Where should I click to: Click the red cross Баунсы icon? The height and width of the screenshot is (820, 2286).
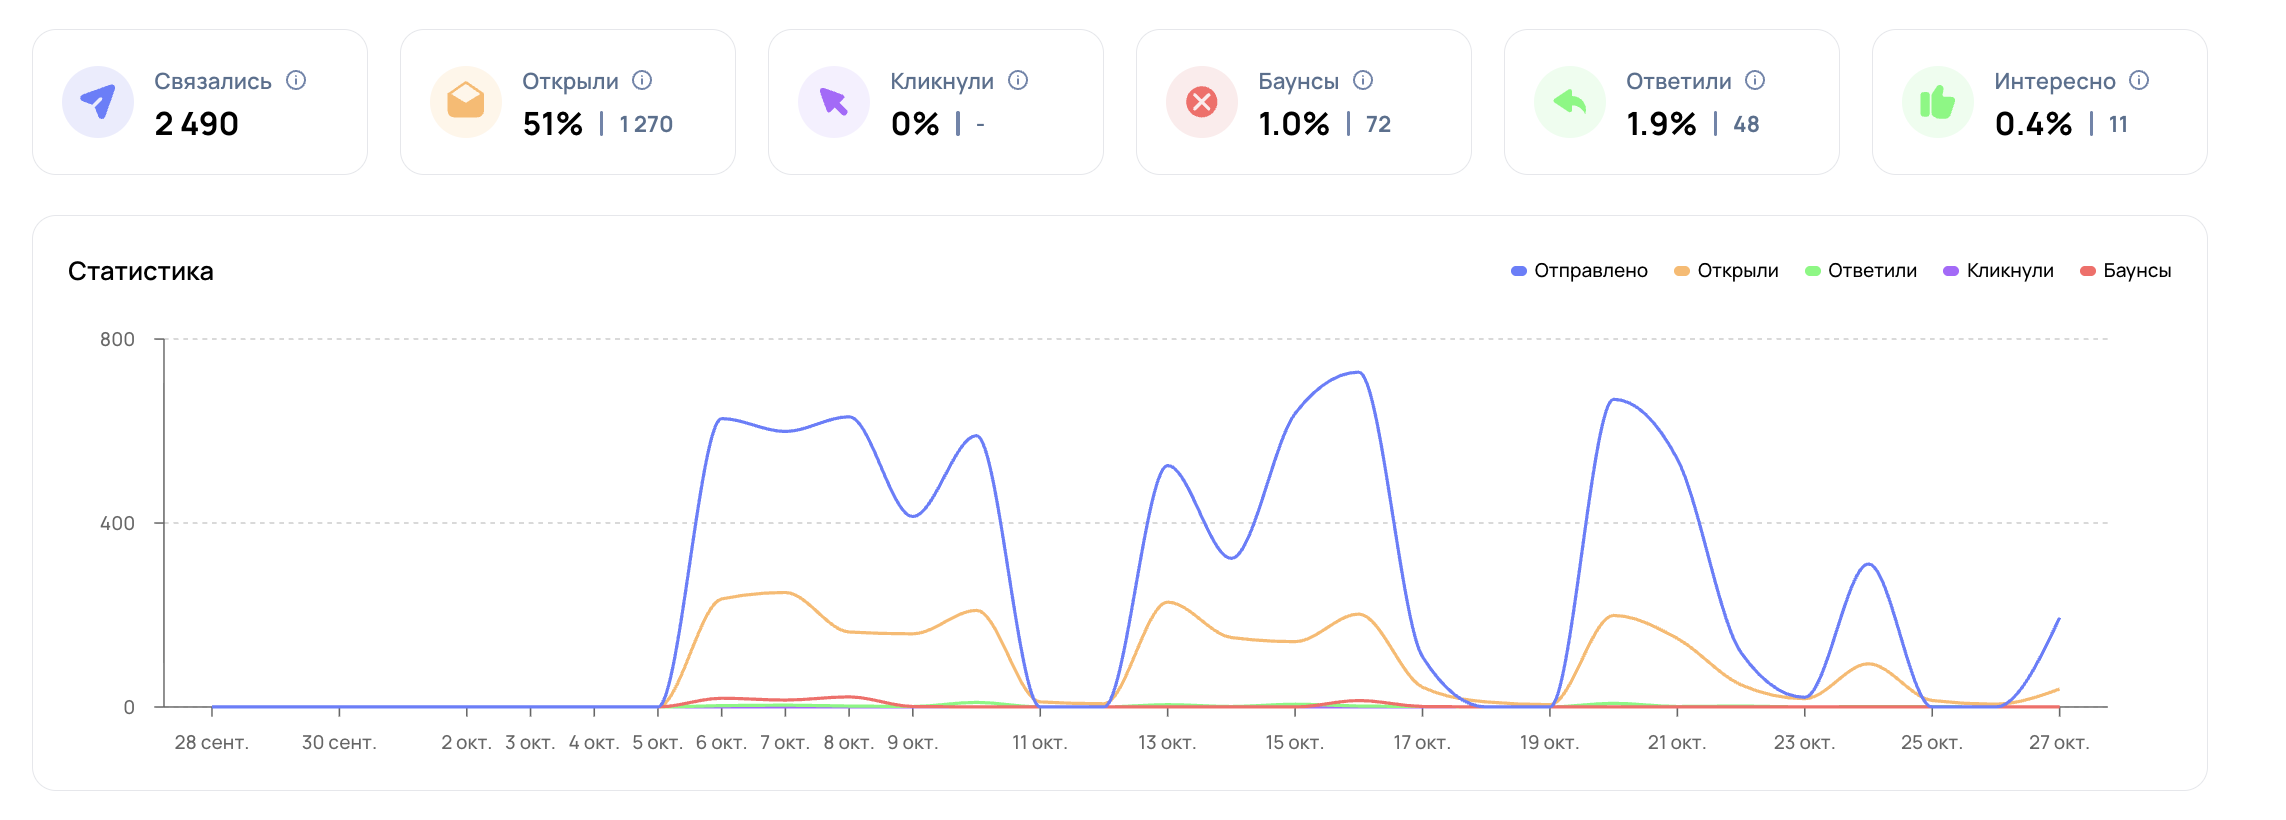coord(1202,102)
